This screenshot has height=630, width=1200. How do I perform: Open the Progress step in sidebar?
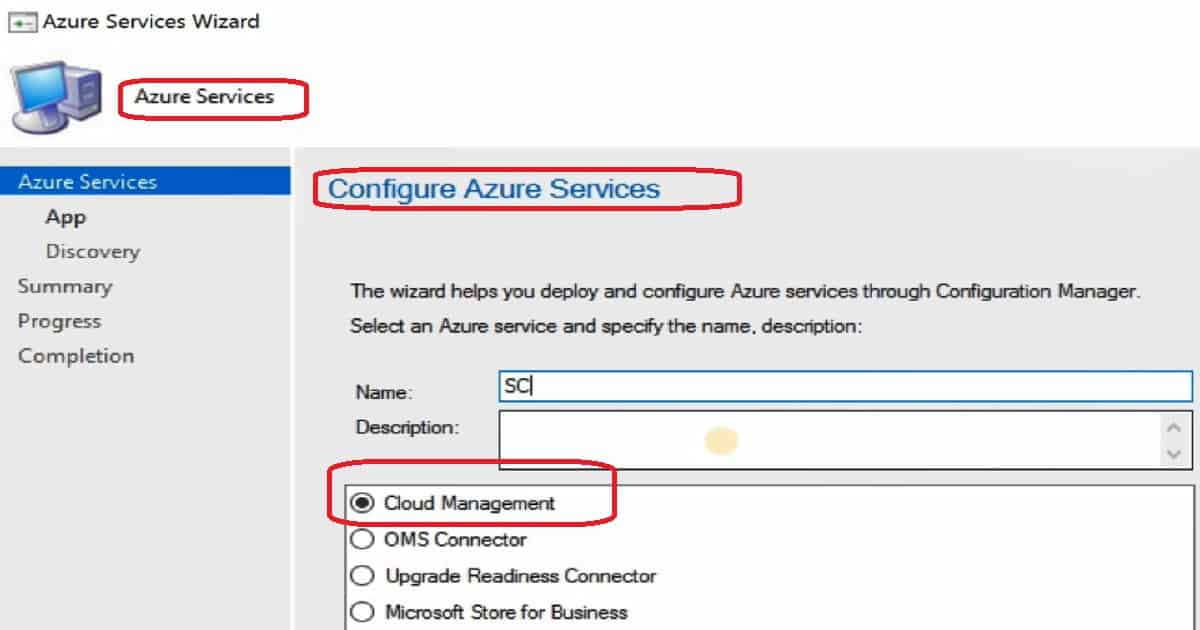pos(59,321)
